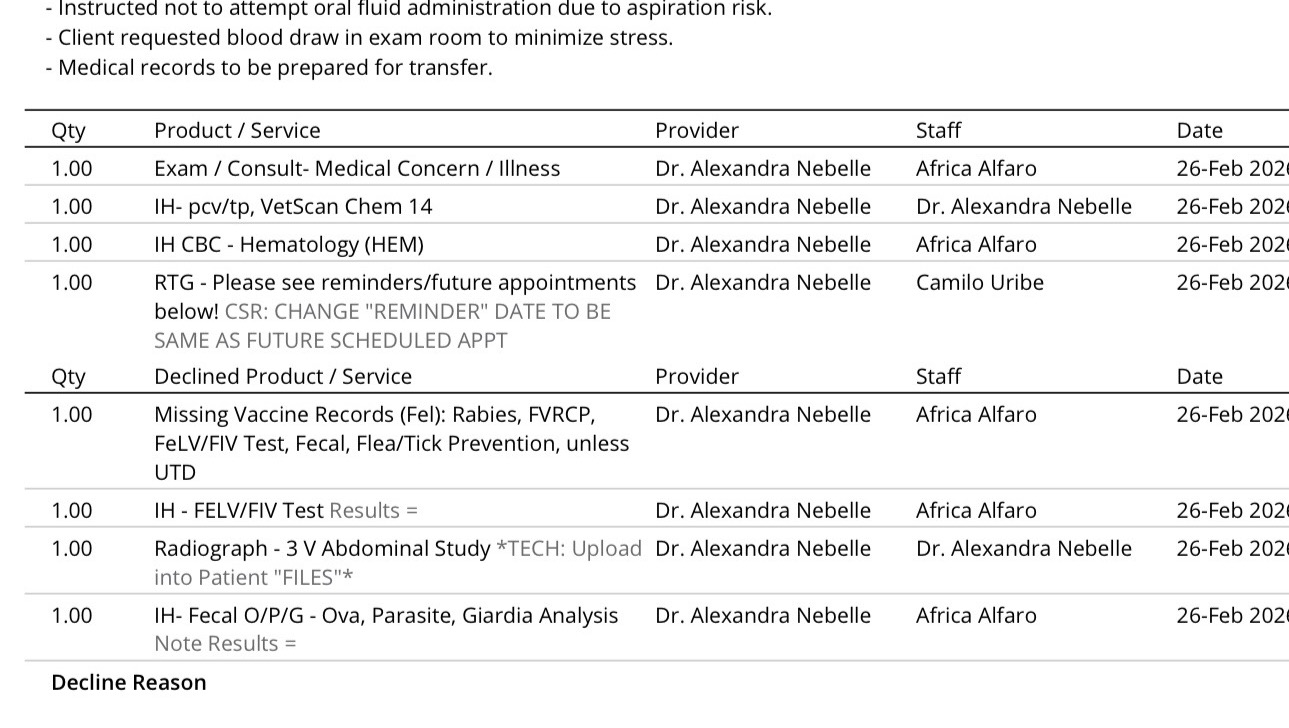1289x728 pixels.
Task: Click the "Date" header in the declined services table
Action: coord(1199,377)
